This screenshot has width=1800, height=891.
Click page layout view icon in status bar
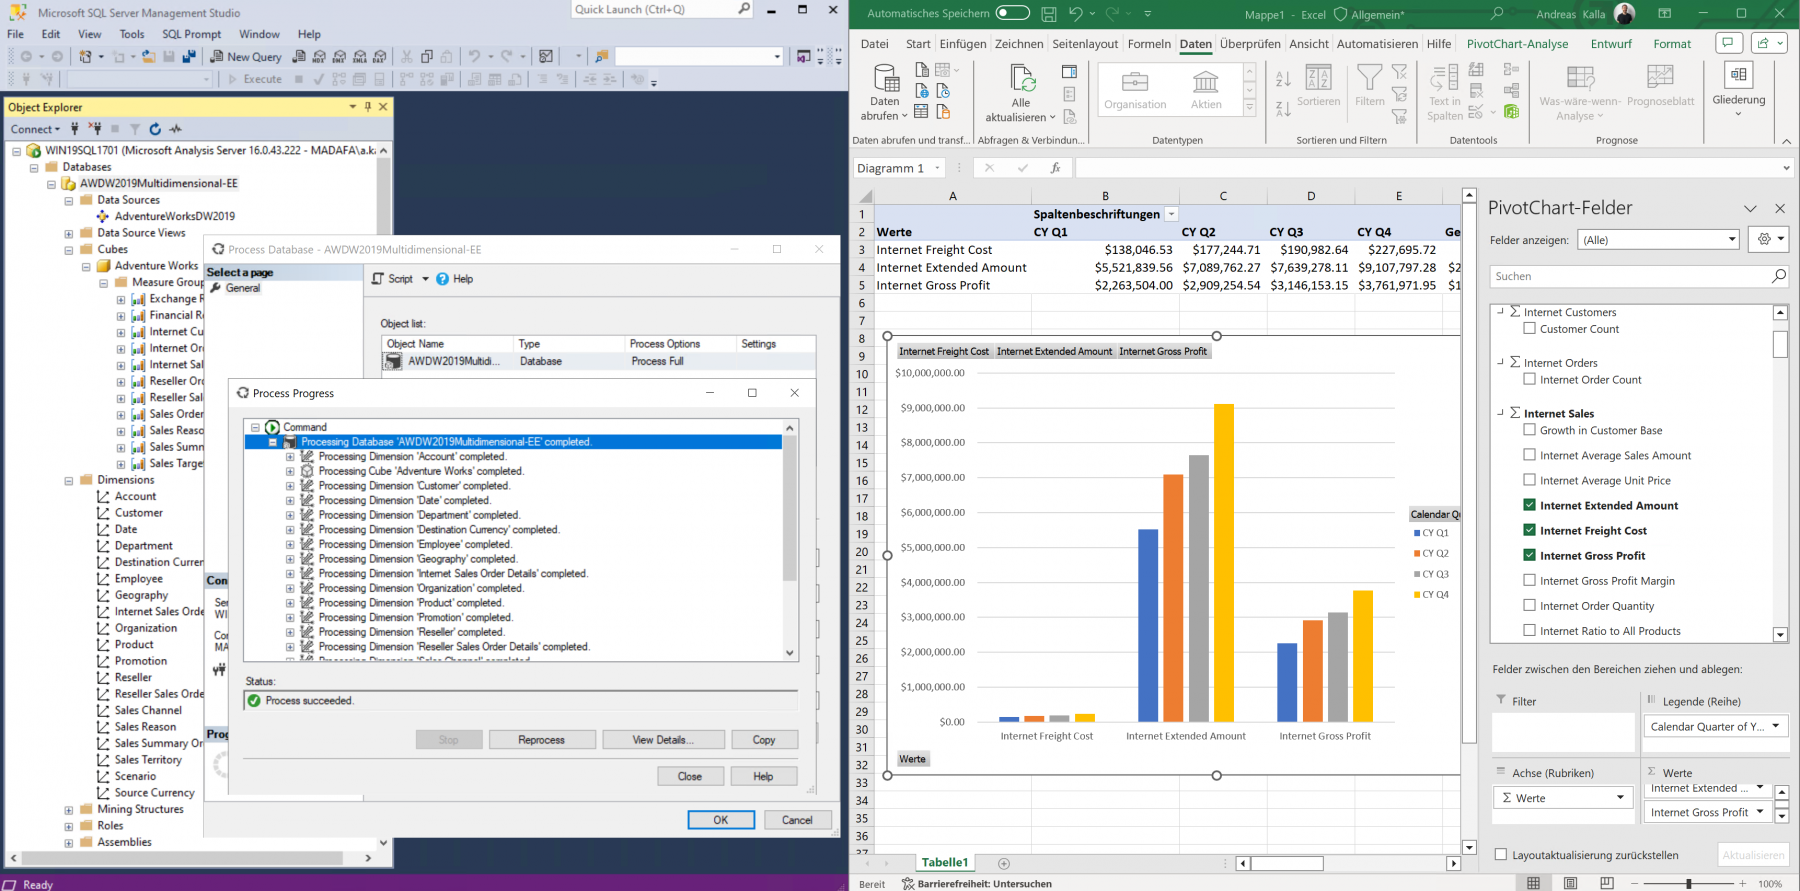1571,883
